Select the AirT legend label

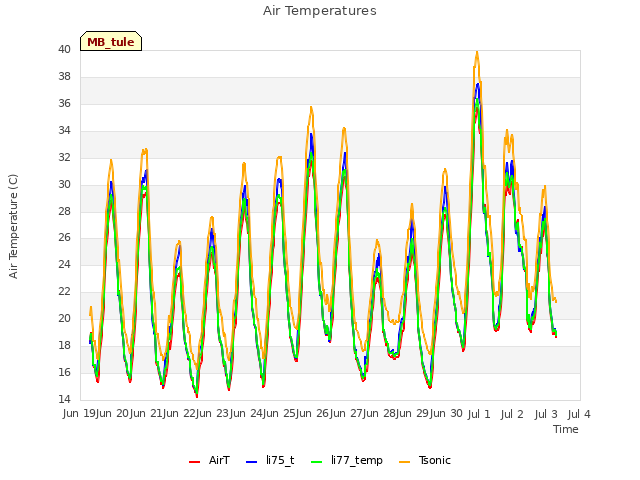(219, 460)
